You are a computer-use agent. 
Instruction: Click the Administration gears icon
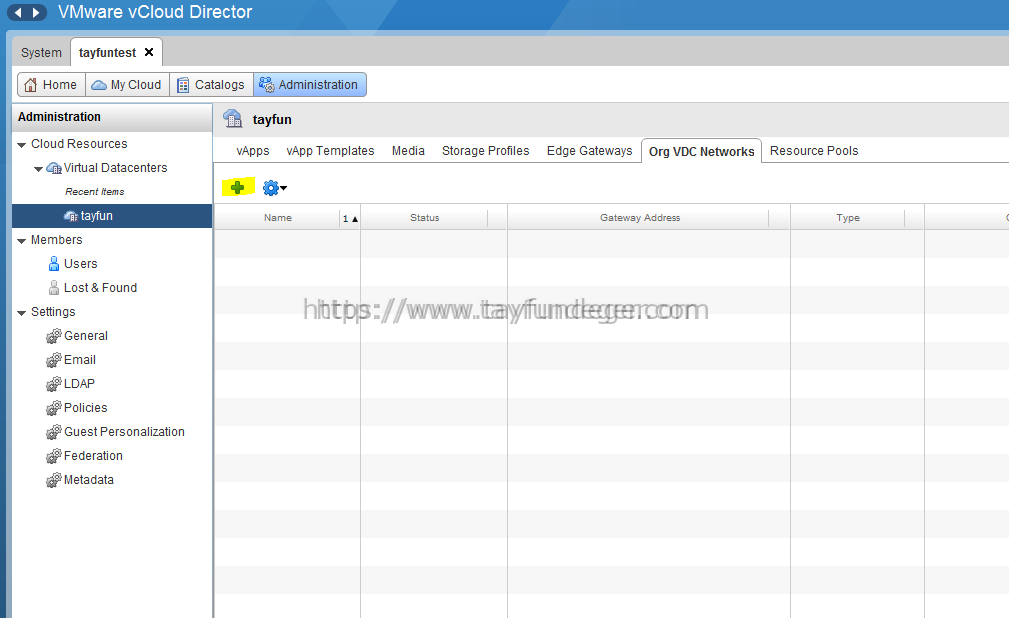click(x=266, y=85)
